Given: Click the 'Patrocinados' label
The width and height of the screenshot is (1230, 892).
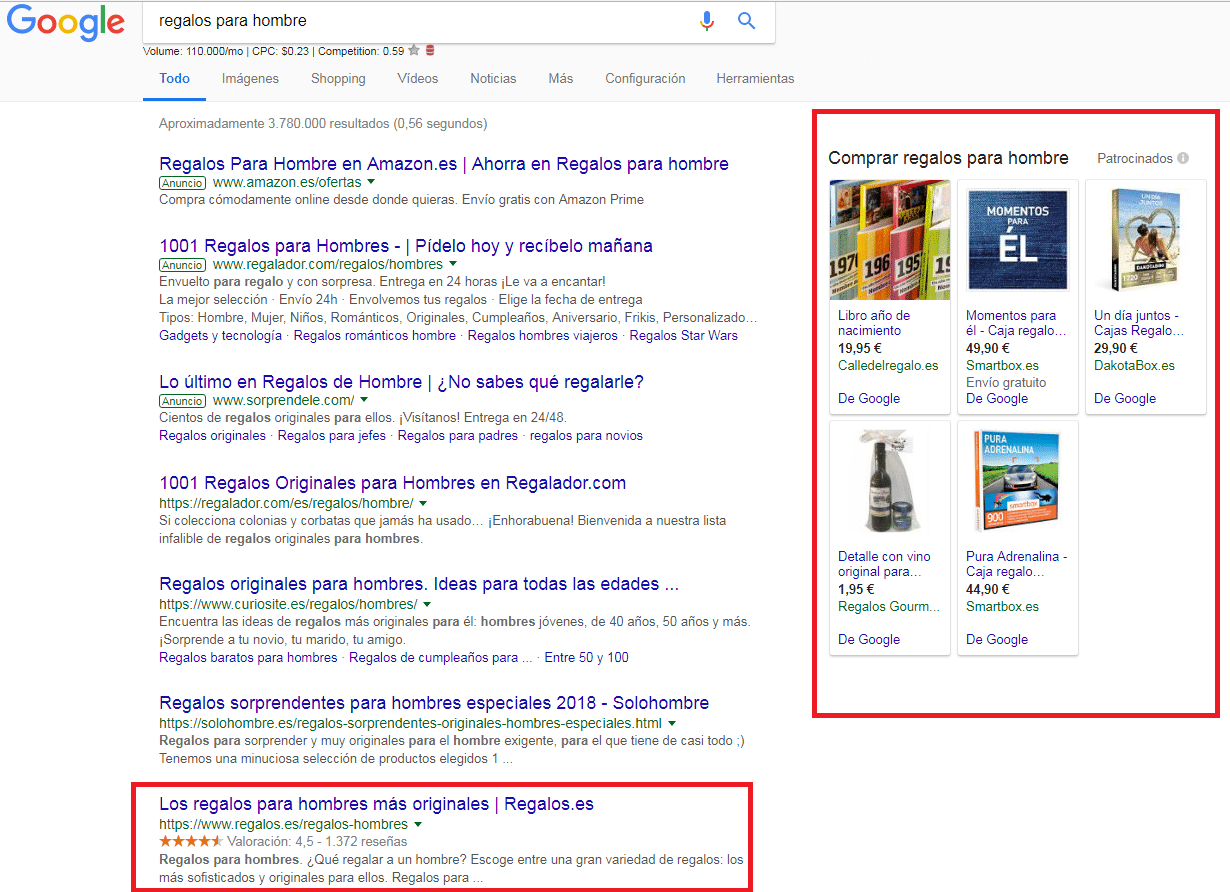Looking at the screenshot, I should coord(1134,158).
